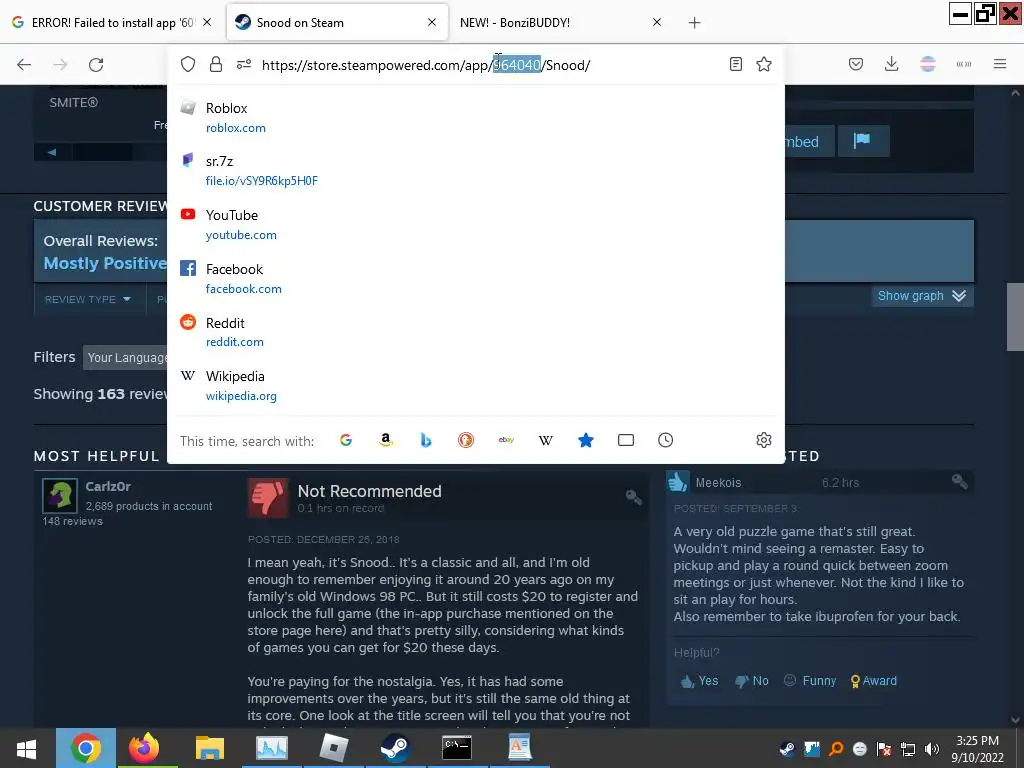
Task: Click the page URL in the address bar
Action: pyautogui.click(x=426, y=65)
